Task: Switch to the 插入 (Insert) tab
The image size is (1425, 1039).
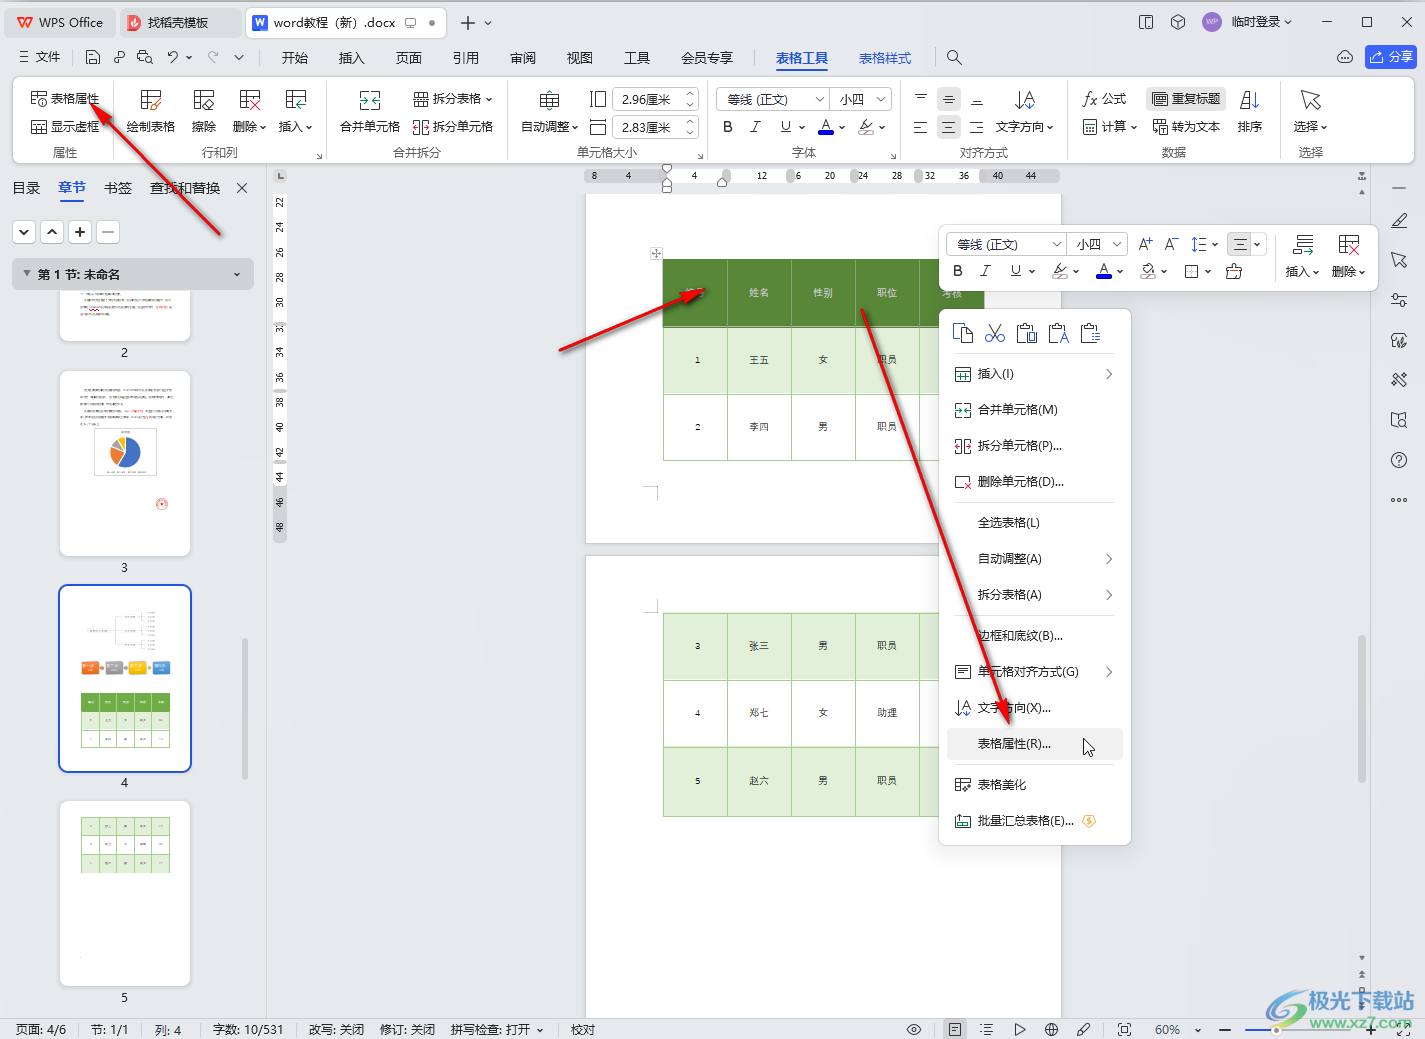Action: [x=352, y=58]
